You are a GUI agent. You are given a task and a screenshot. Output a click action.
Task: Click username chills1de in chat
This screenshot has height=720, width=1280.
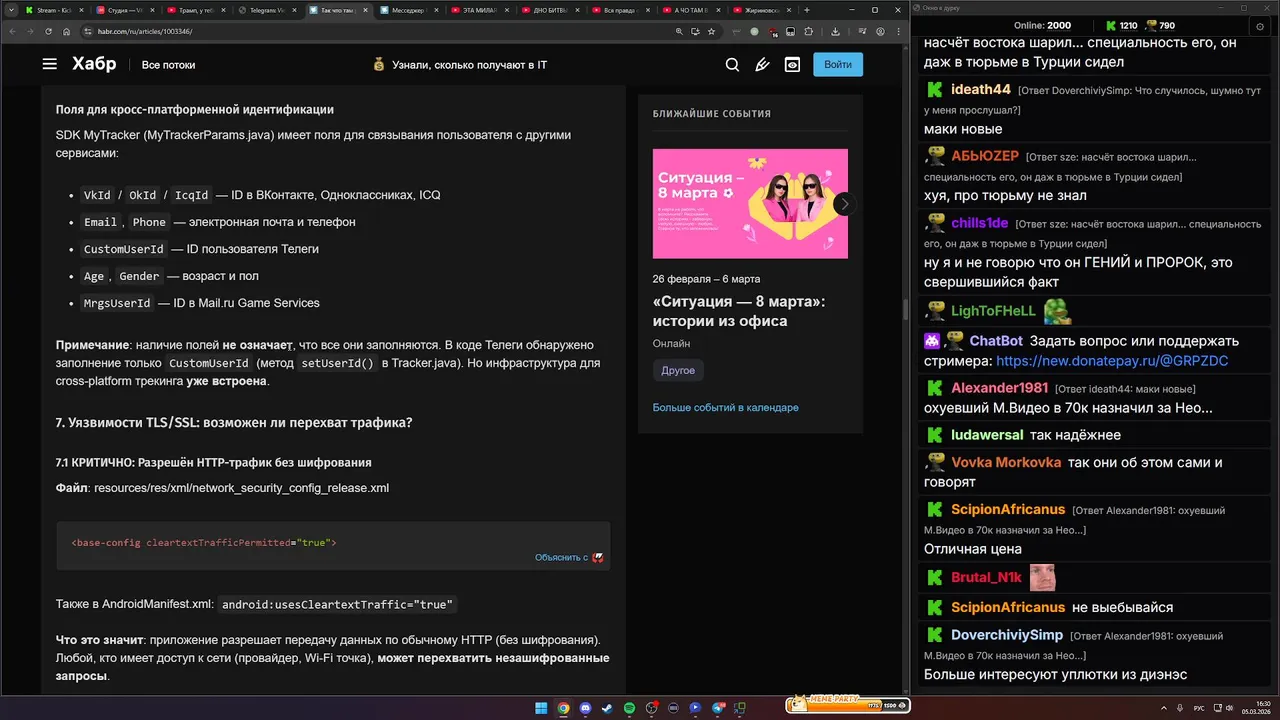tap(979, 224)
